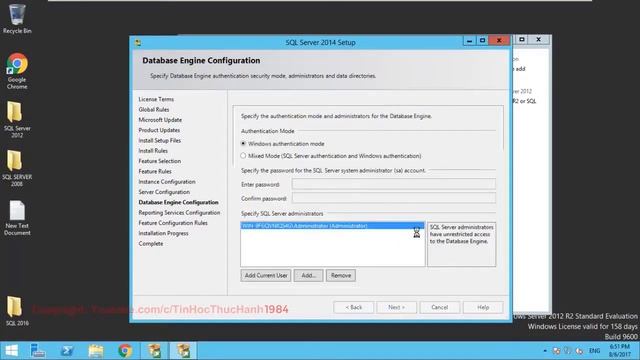Open Chrome from the taskbar

click(x=125, y=351)
